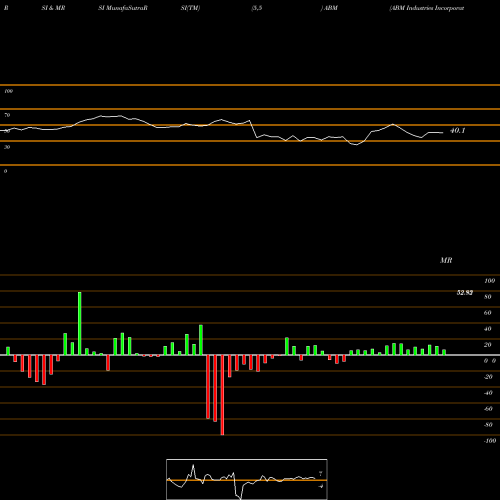Click the '(ABM Industries Incorporat' title text
The width and height of the screenshot is (500, 500).
(x=427, y=8)
